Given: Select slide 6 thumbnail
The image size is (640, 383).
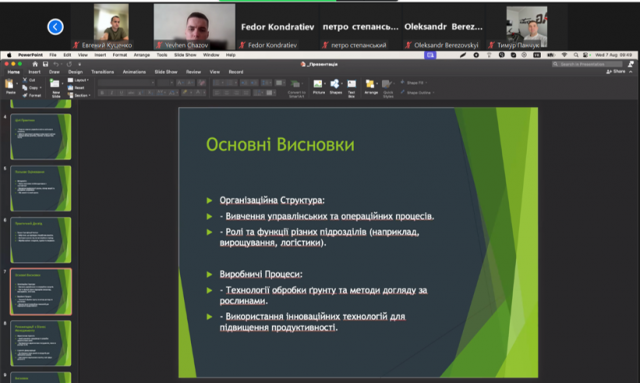Looking at the screenshot, I should [40, 240].
